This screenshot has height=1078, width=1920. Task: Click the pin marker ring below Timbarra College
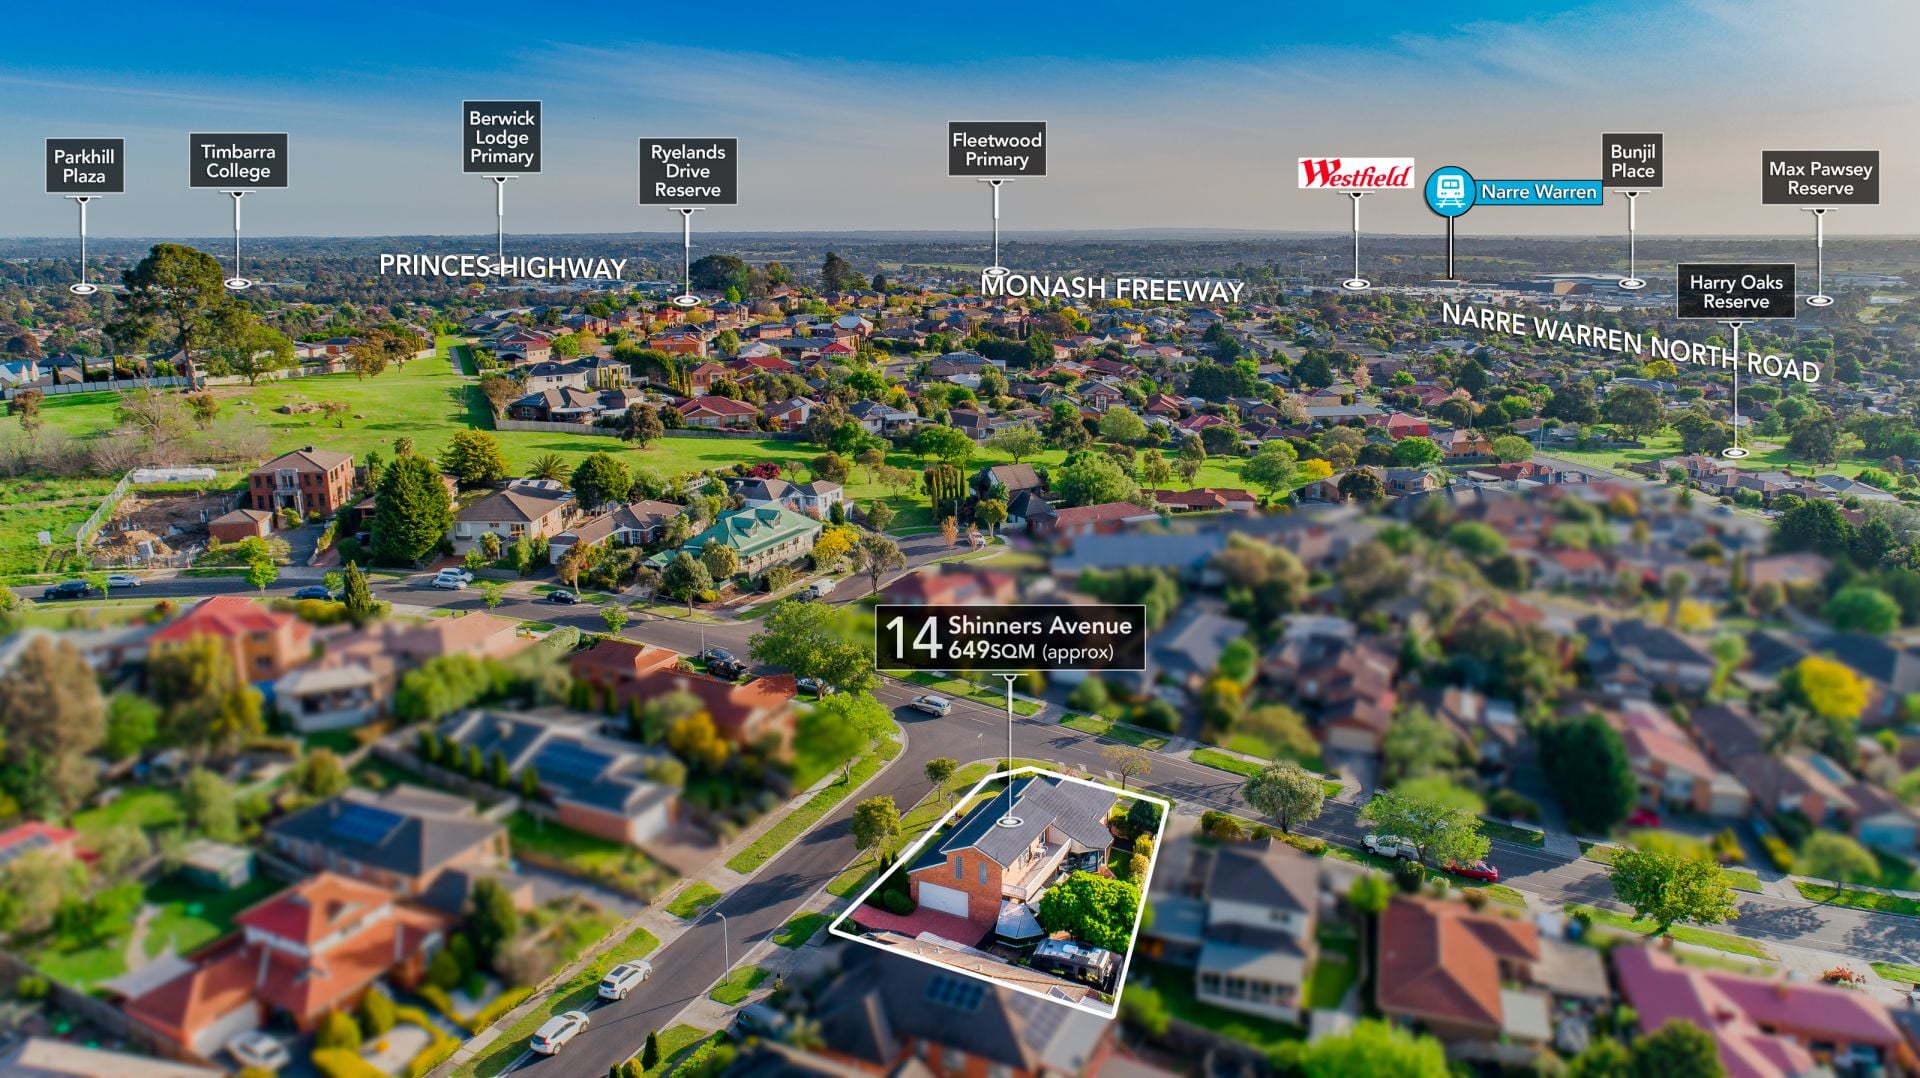(x=237, y=284)
